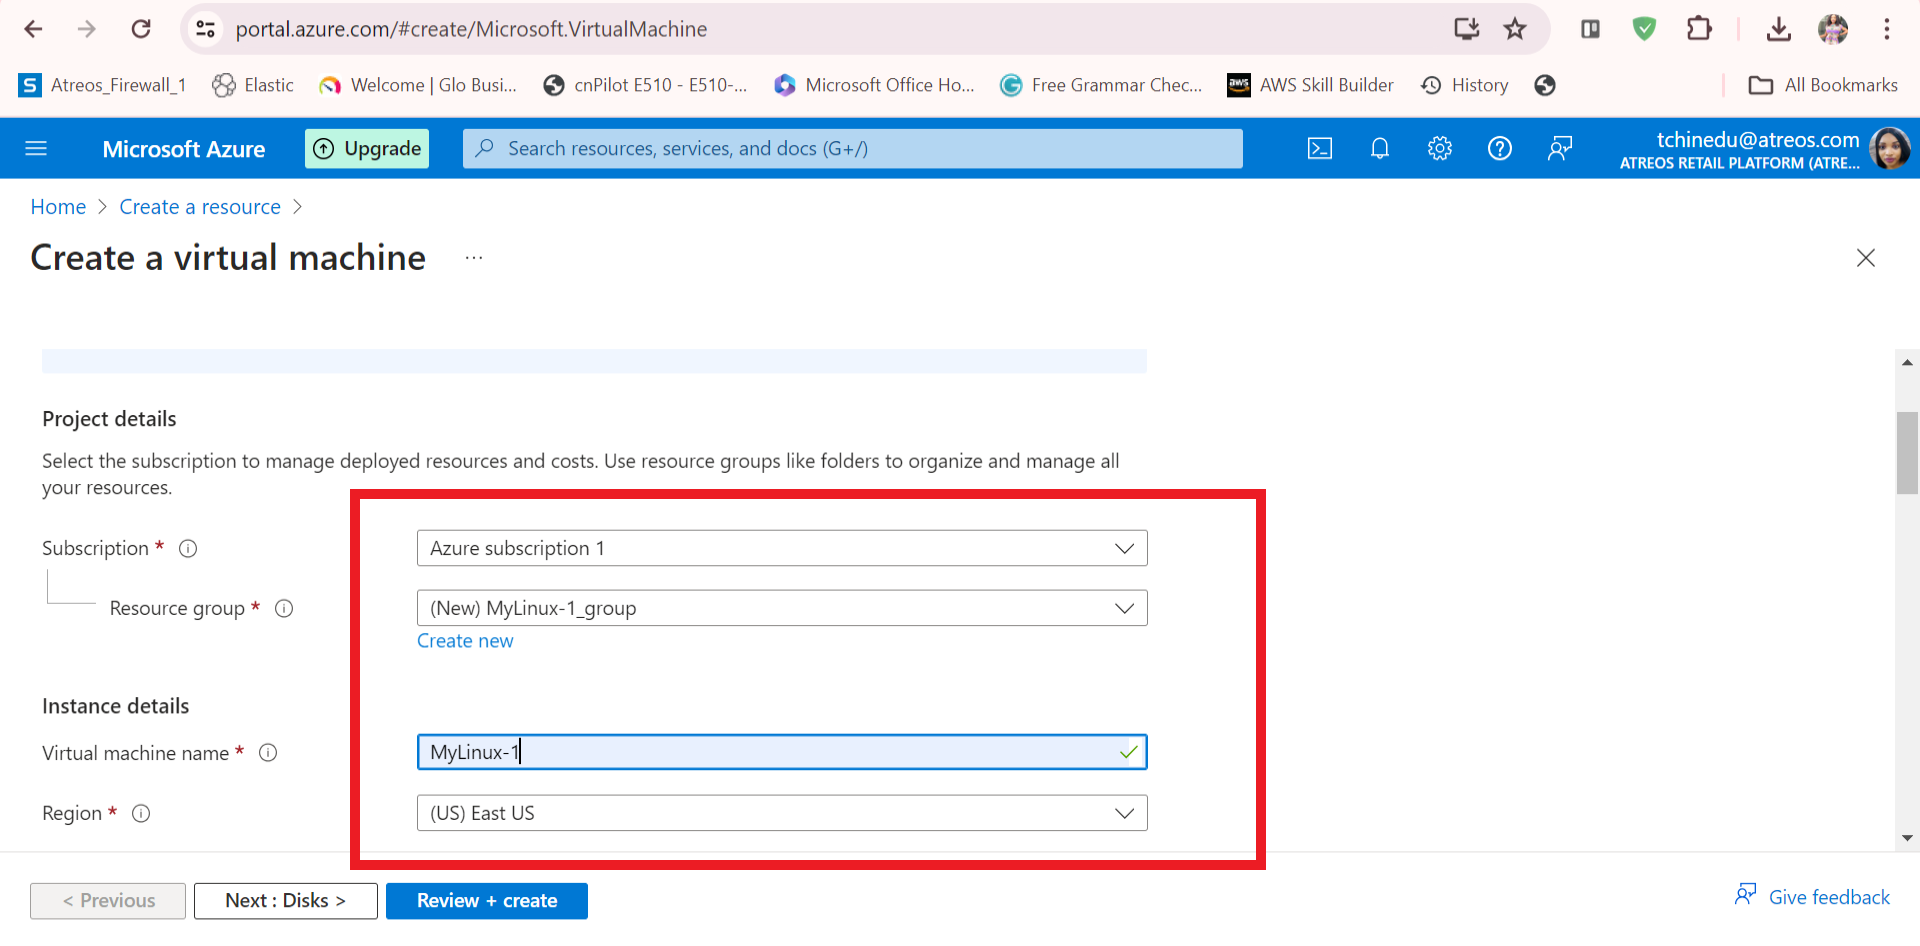
Task: Click the form vertical scrollbar thumb
Action: tap(1907, 453)
